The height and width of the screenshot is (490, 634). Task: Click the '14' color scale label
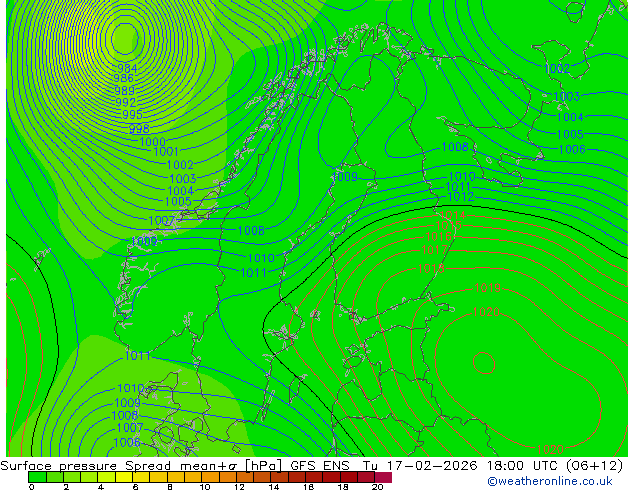(274, 487)
